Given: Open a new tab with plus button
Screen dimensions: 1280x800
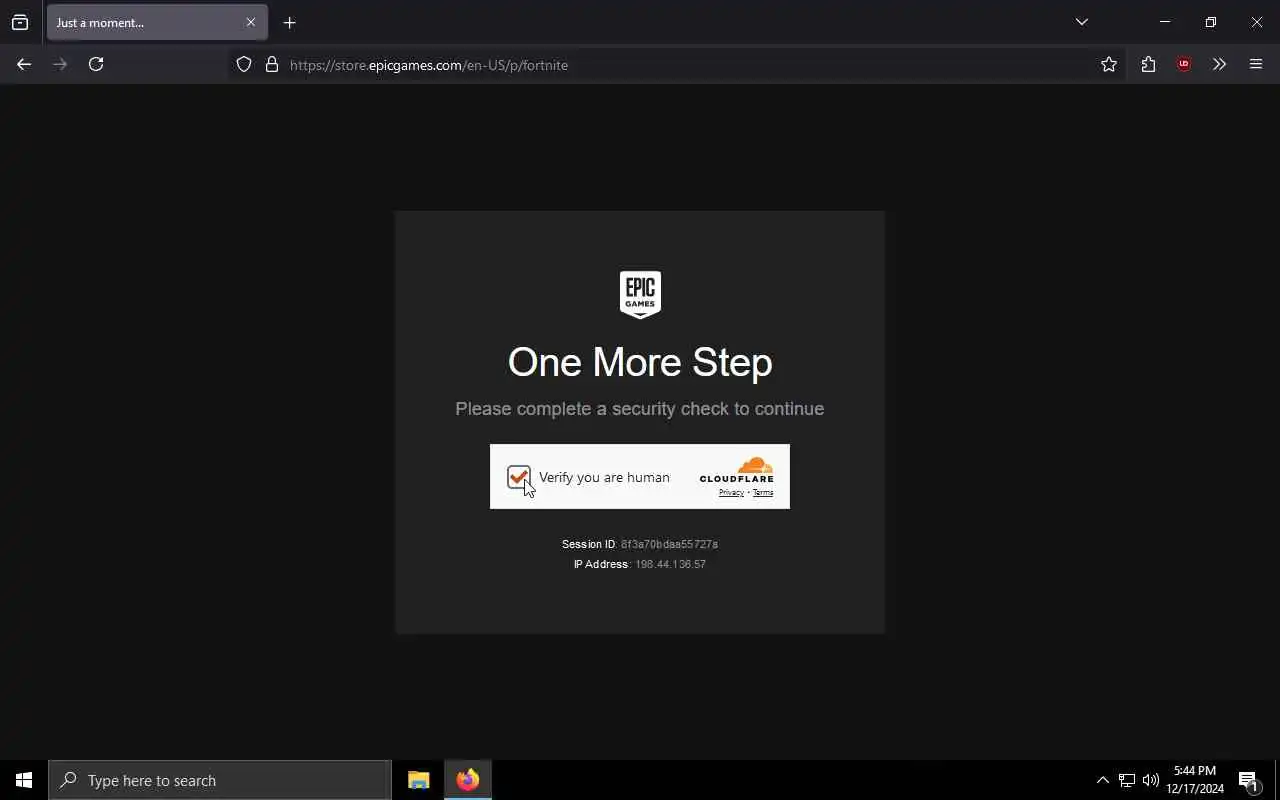Looking at the screenshot, I should pyautogui.click(x=290, y=22).
